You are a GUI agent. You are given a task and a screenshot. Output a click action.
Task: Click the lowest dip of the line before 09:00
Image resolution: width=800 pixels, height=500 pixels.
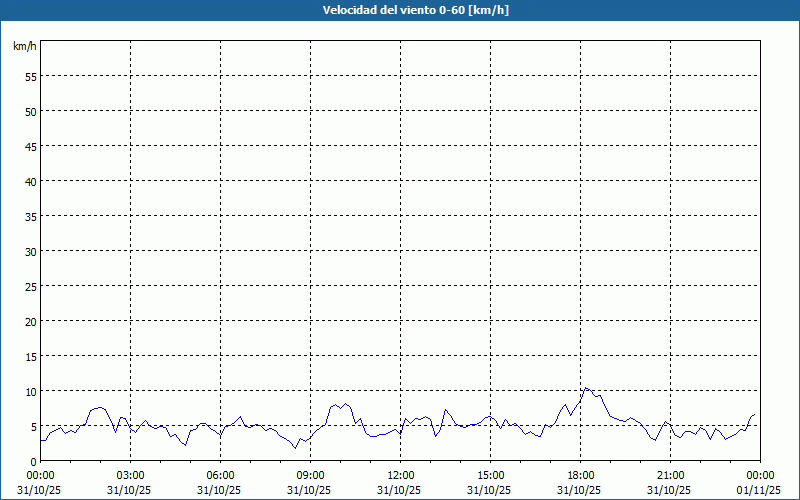pos(296,448)
